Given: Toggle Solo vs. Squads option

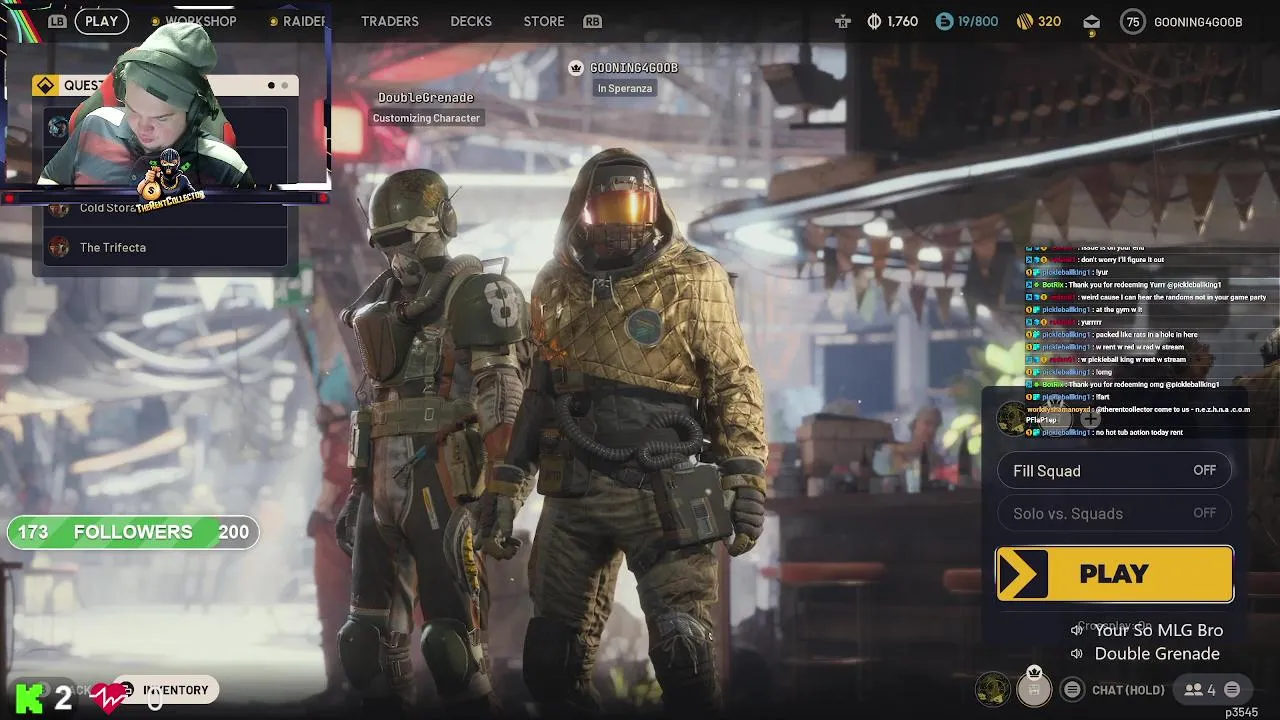Looking at the screenshot, I should pos(1114,513).
